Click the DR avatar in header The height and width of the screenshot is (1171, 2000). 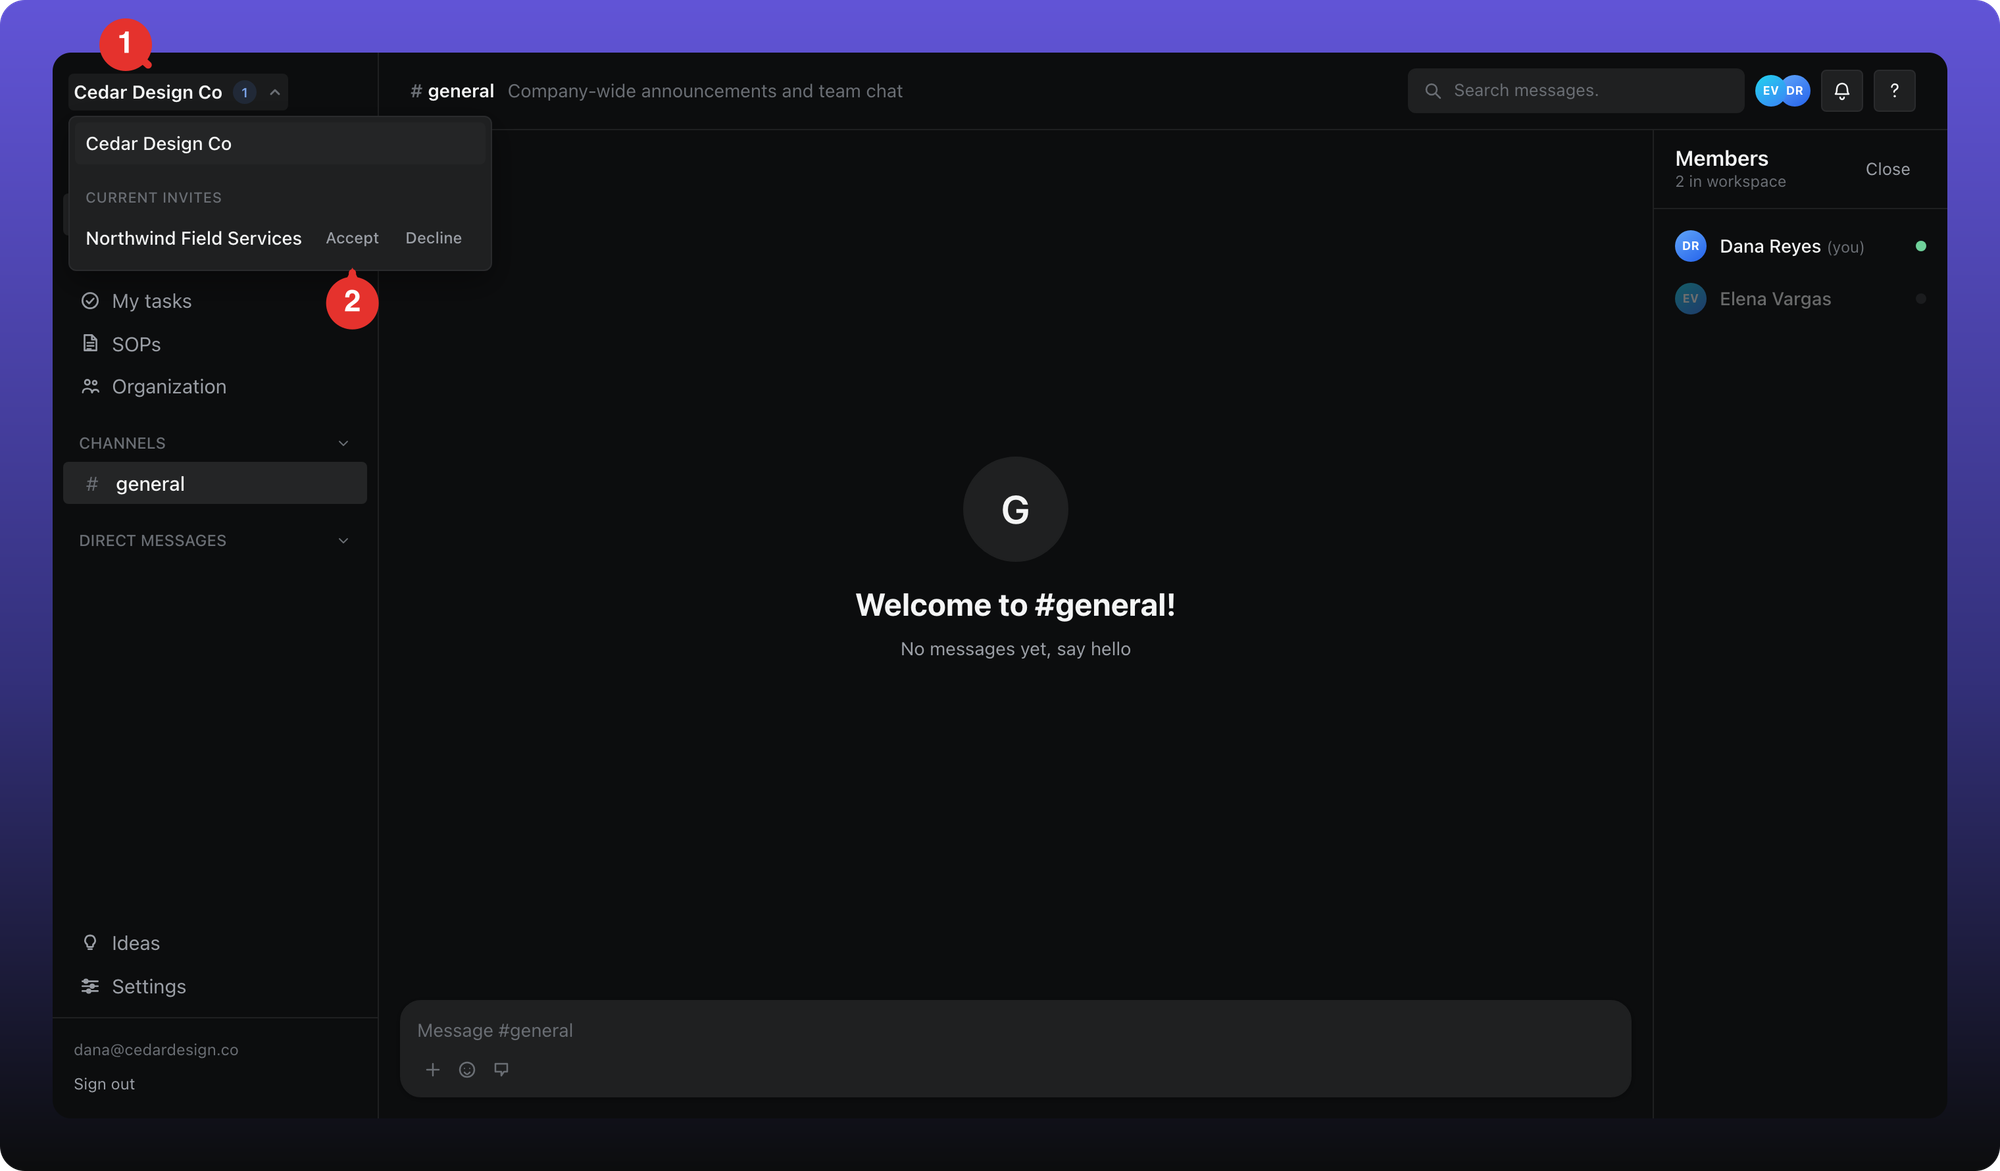[1796, 91]
